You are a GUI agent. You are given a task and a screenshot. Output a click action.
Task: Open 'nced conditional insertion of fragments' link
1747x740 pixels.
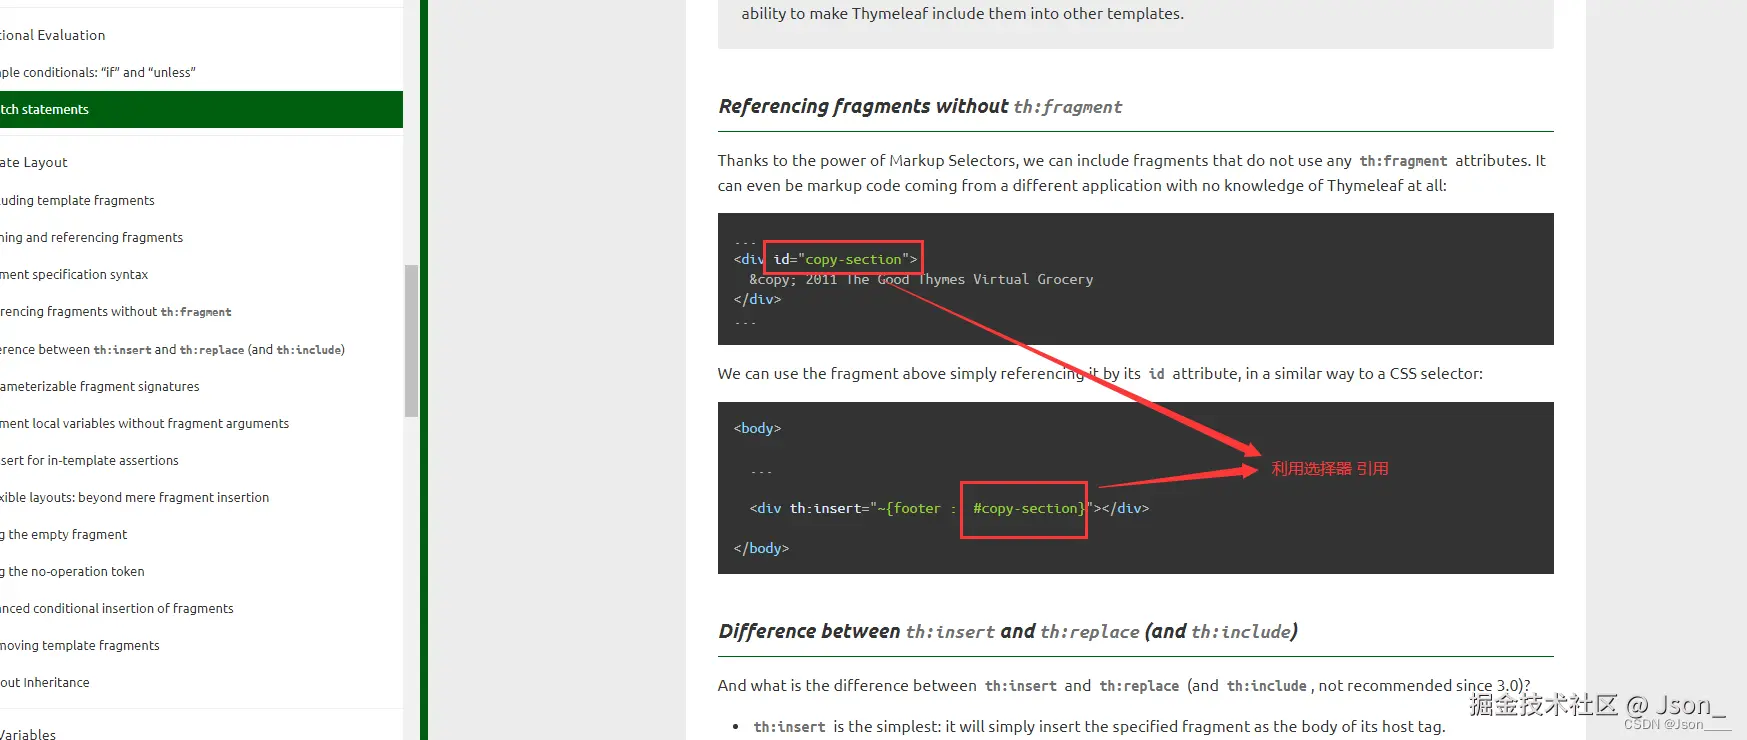pyautogui.click(x=116, y=608)
